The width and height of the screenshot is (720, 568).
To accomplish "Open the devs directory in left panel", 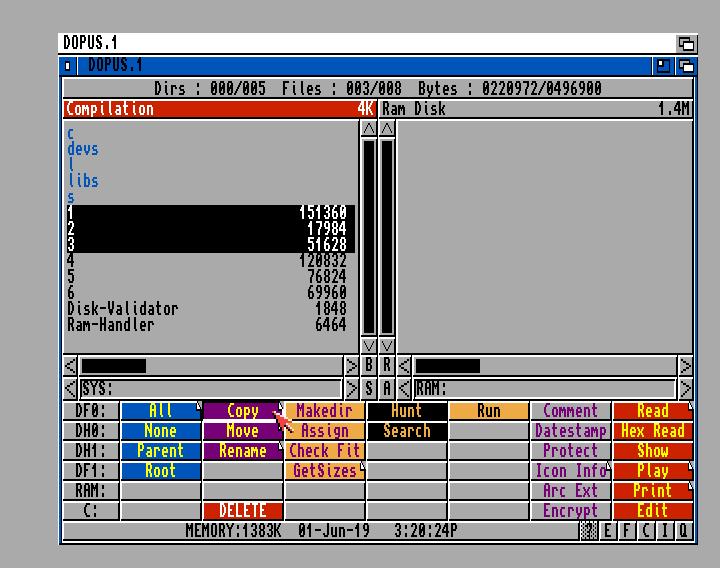I will [x=83, y=149].
